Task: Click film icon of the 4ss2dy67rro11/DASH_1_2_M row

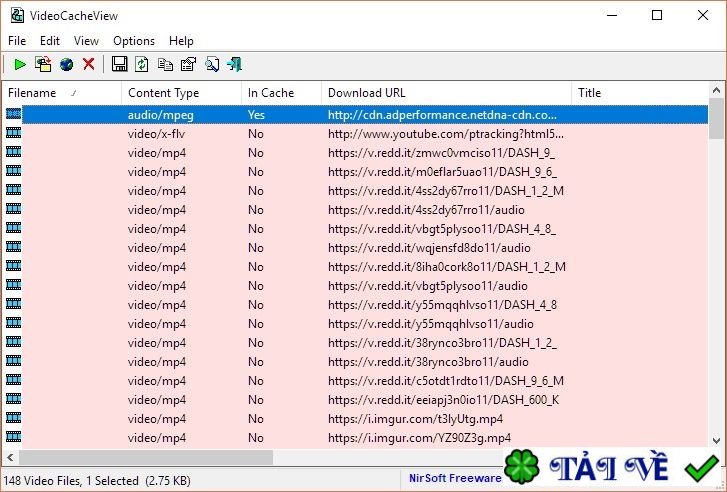Action: click(13, 190)
